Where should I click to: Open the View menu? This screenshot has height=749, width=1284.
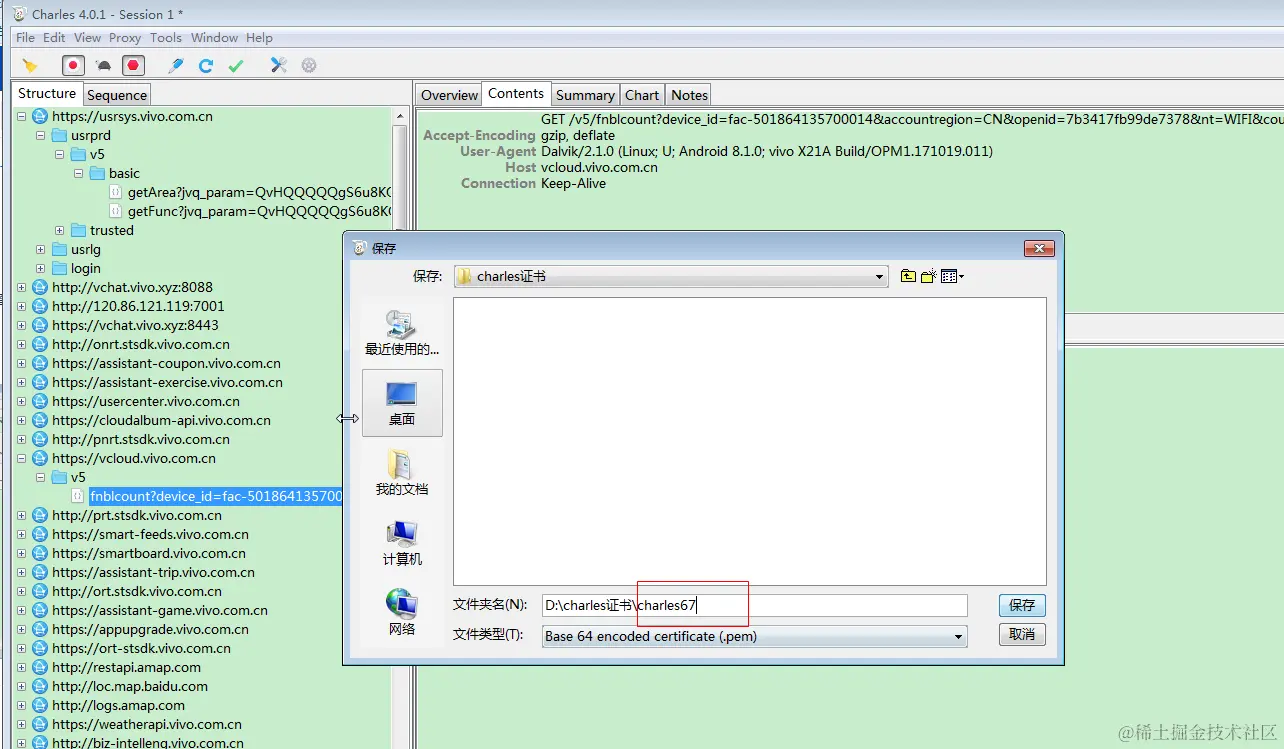88,38
